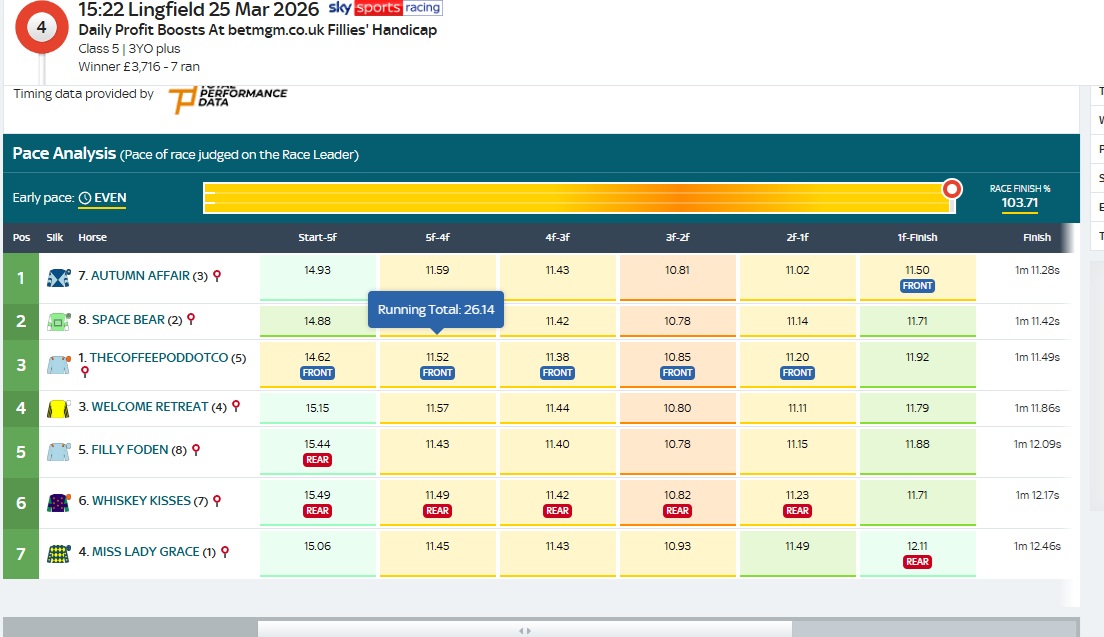Image resolution: width=1104 pixels, height=637 pixels.
Task: Click the Welcome Retreat yellow silk icon
Action: click(57, 408)
